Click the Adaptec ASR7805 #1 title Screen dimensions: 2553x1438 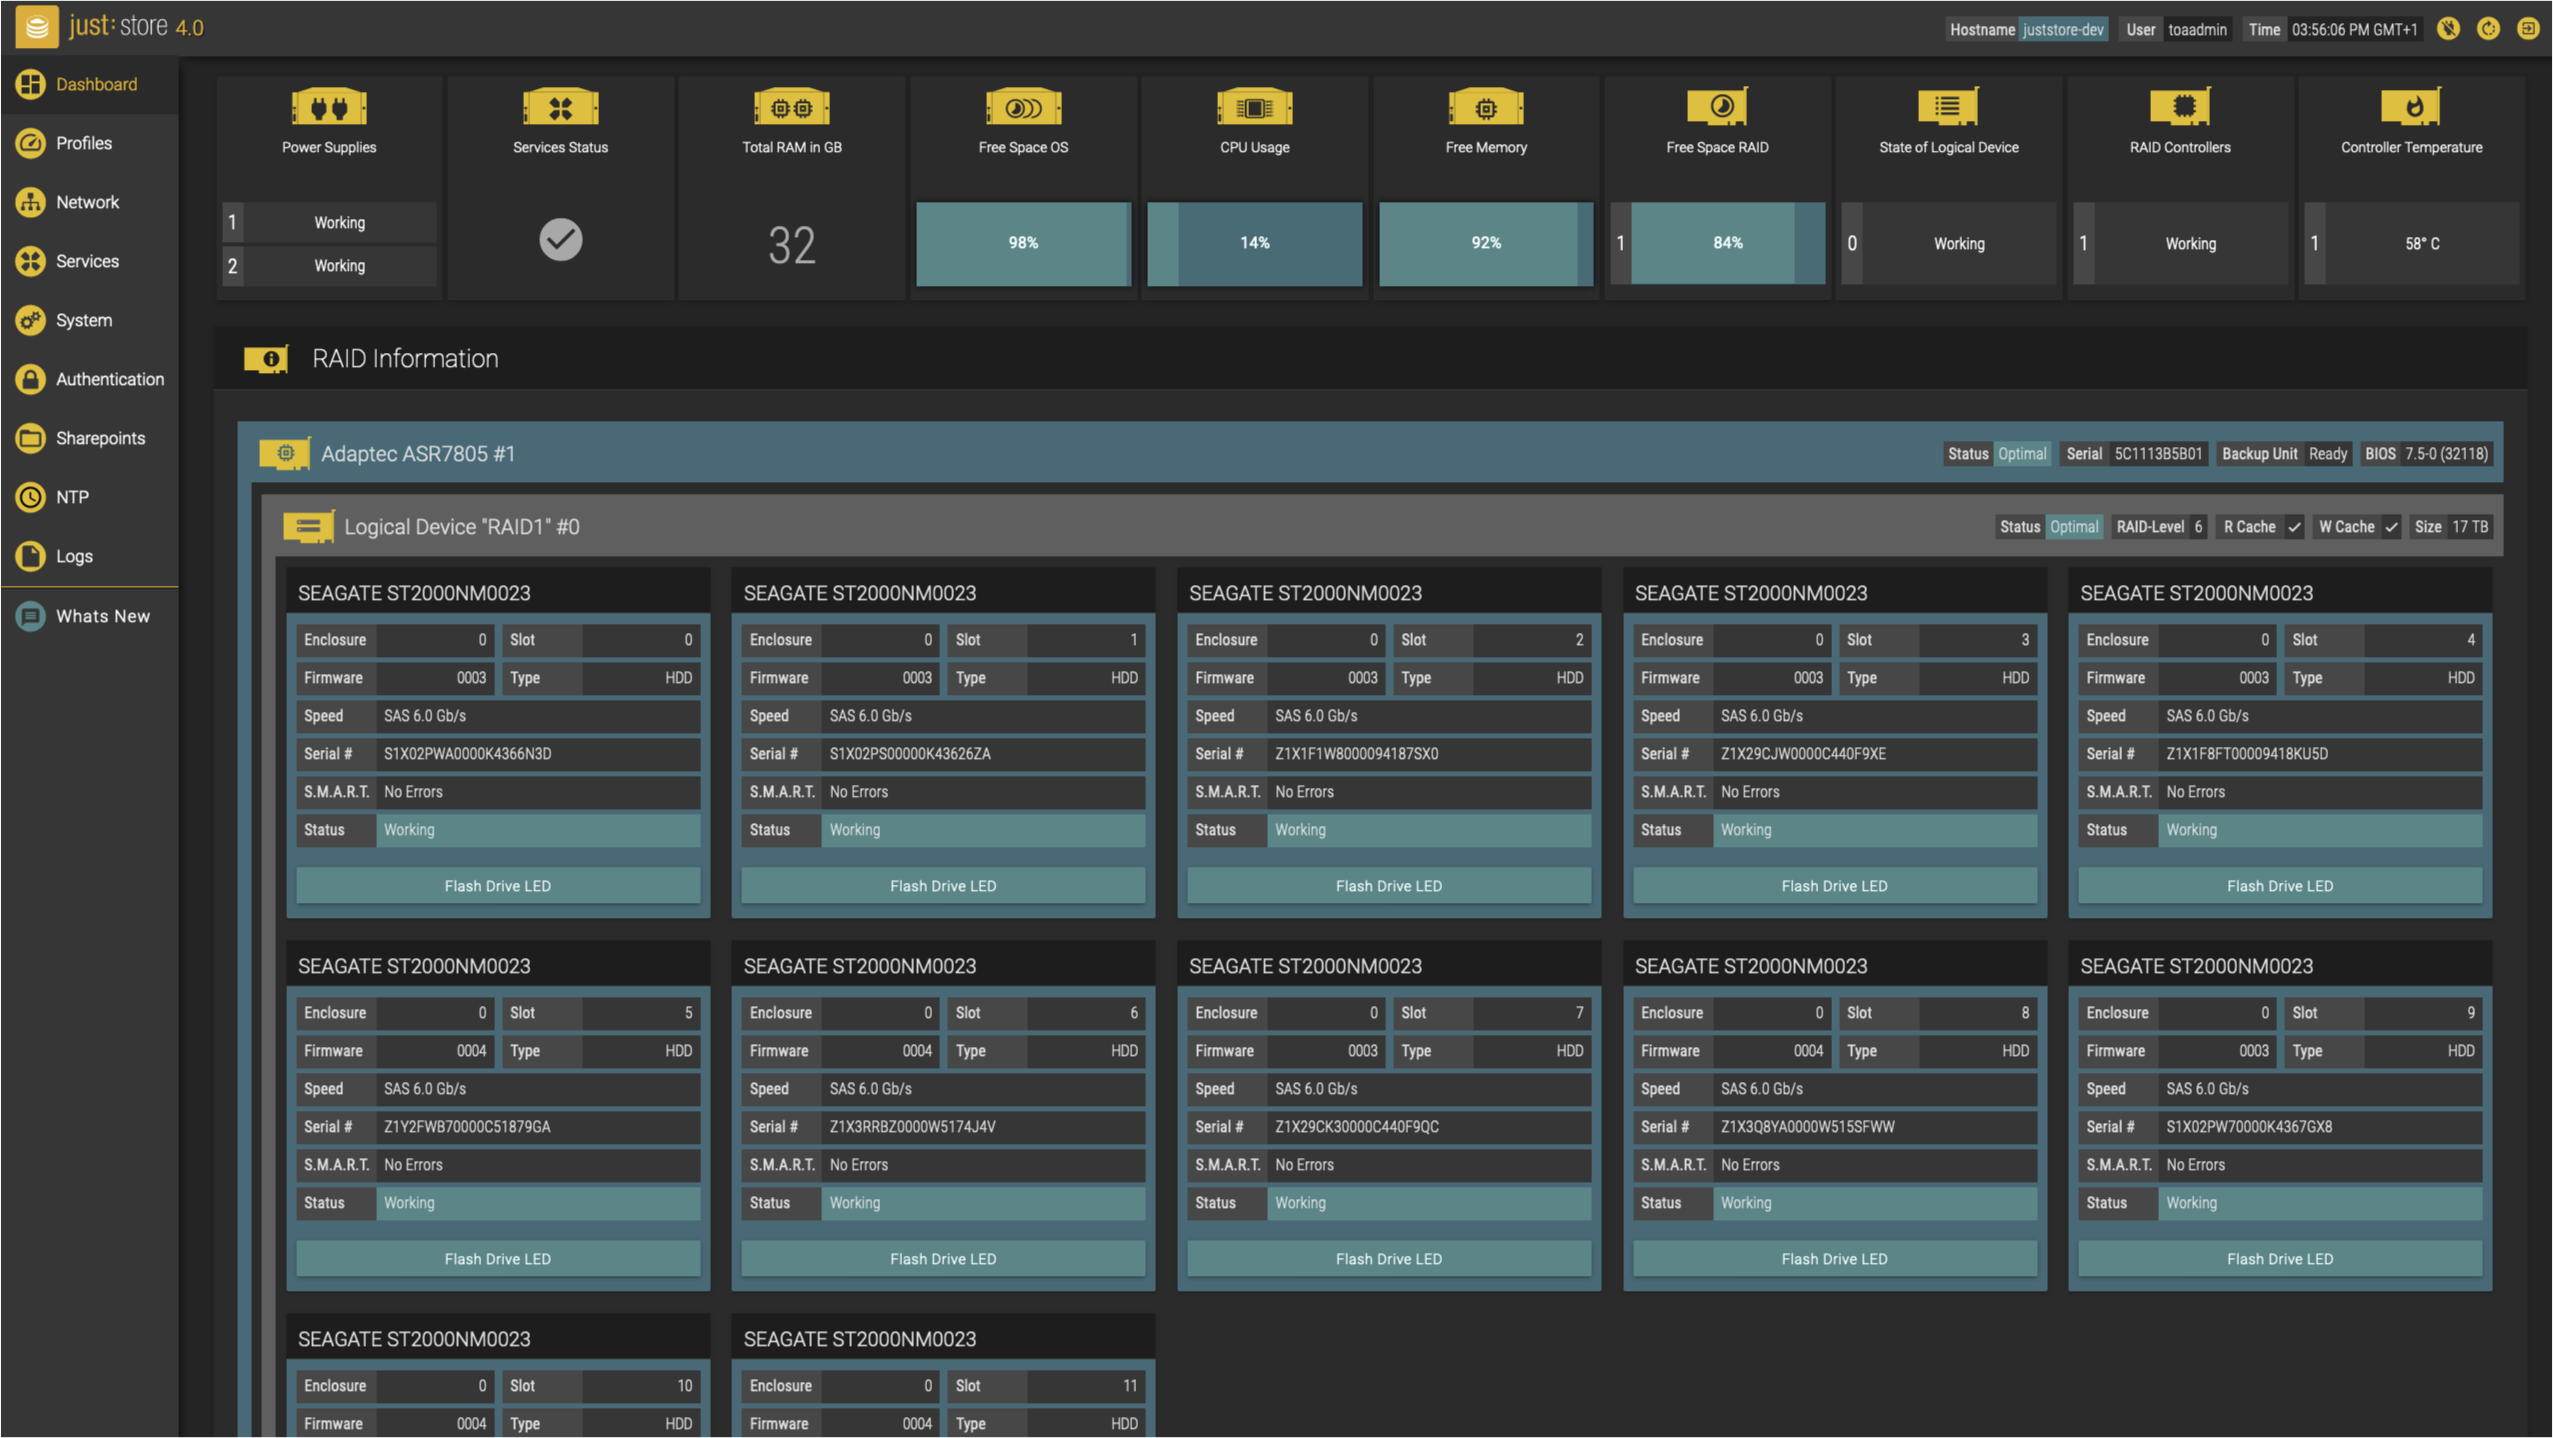coord(418,454)
